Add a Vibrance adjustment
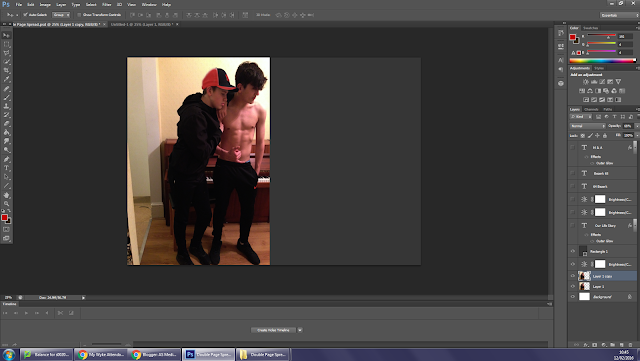640x361 pixels. [x=618, y=82]
